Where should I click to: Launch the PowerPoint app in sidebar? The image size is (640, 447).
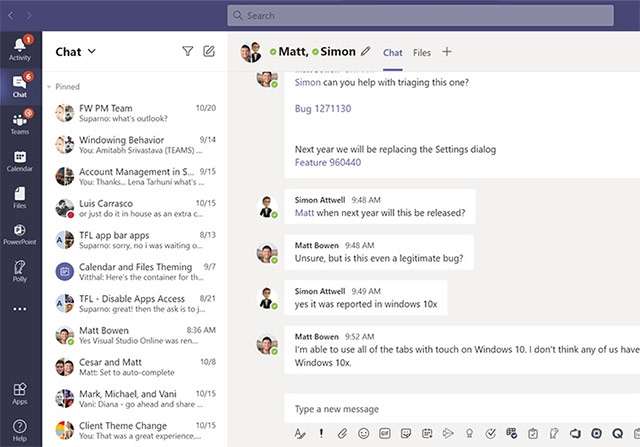click(x=20, y=233)
